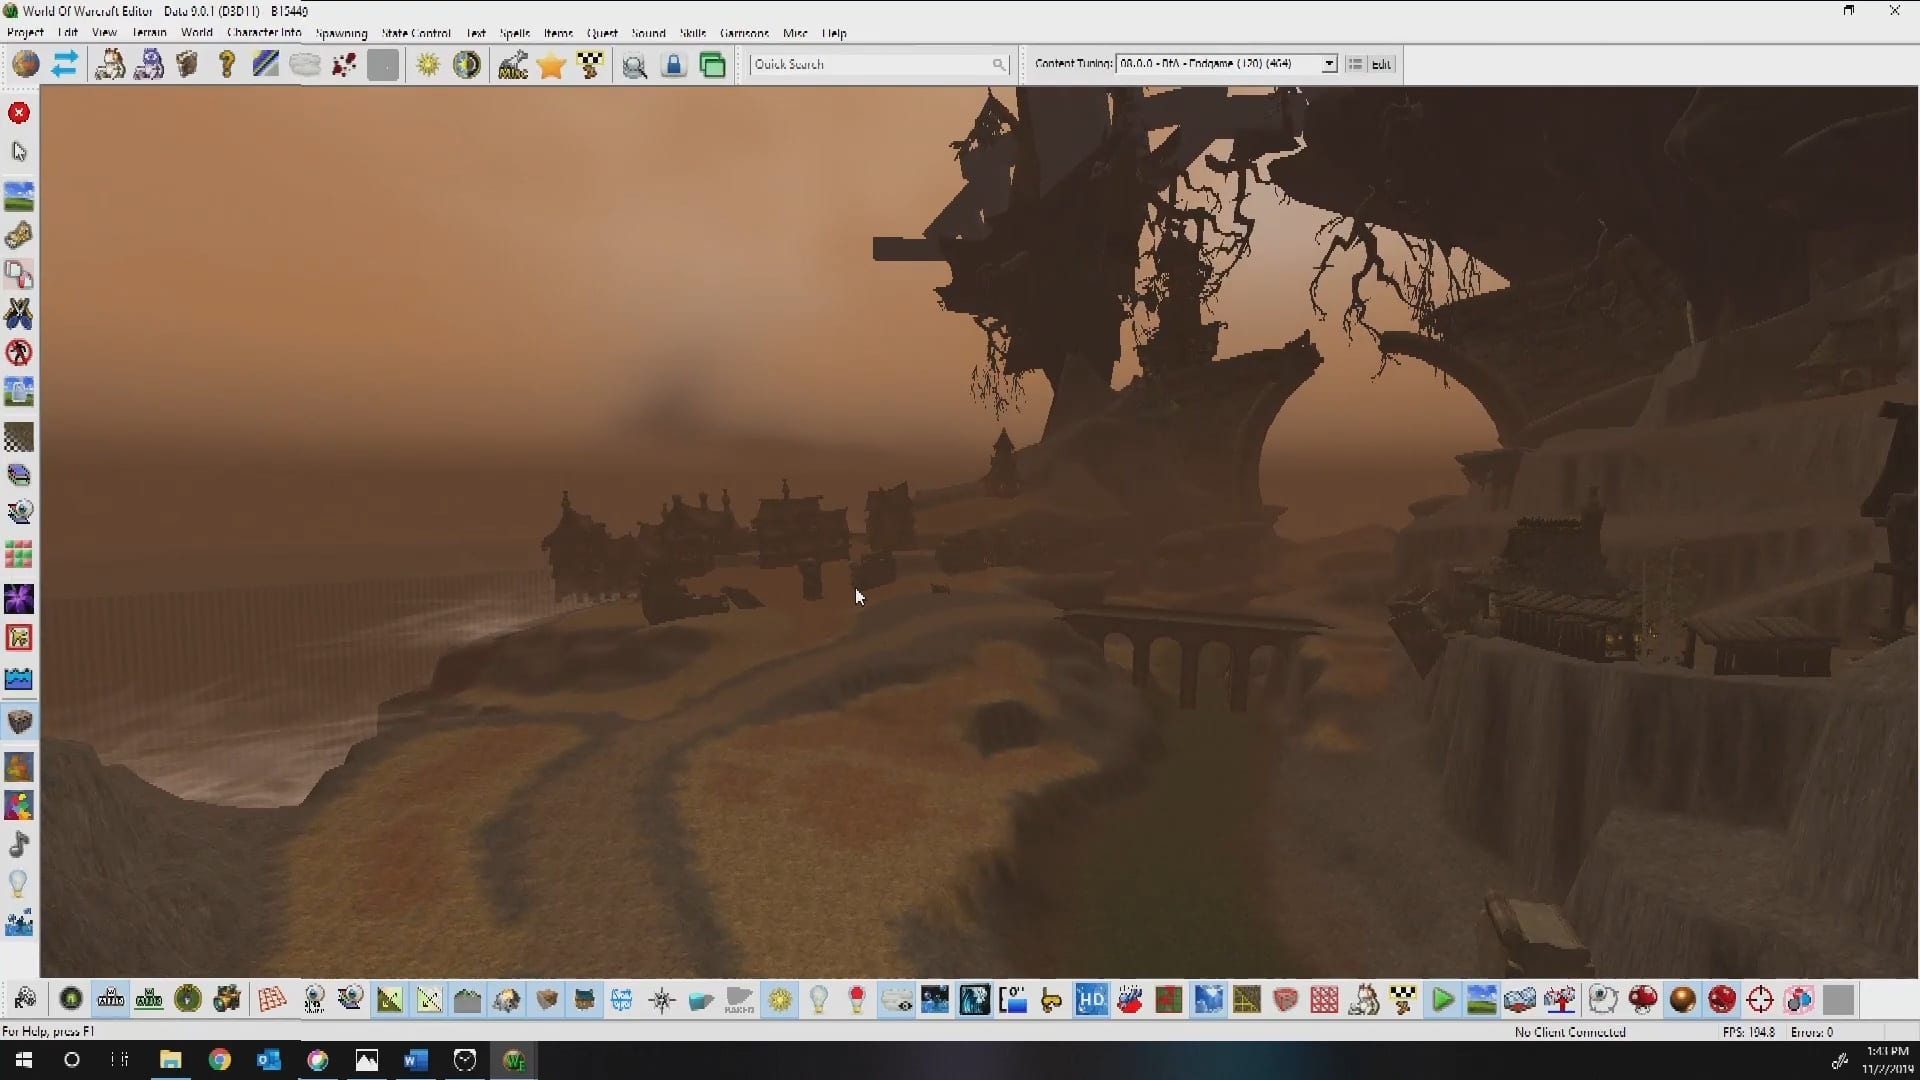The image size is (1920, 1080).
Task: Select the arrow pointer tool in left sidebar
Action: coord(19,151)
